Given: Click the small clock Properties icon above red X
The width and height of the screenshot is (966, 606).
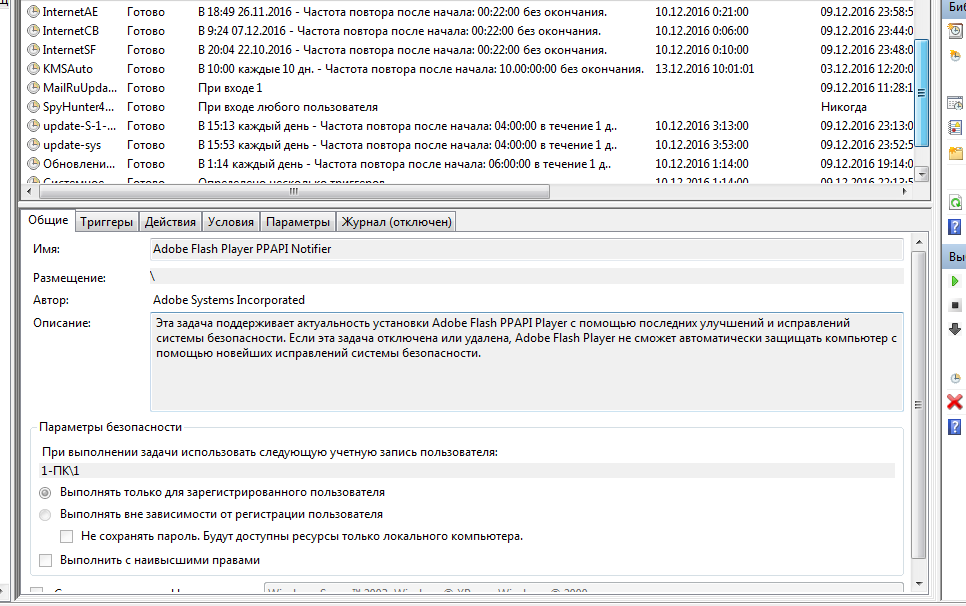Looking at the screenshot, I should pyautogui.click(x=955, y=378).
